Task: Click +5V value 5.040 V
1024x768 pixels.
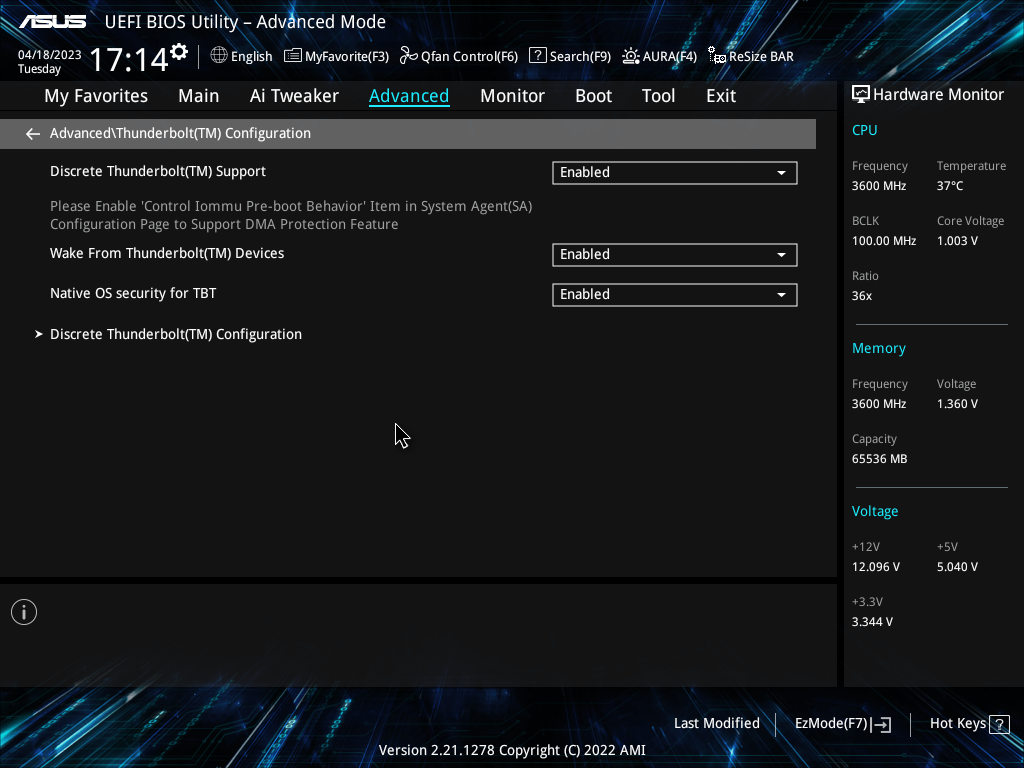Action: pyautogui.click(x=957, y=567)
